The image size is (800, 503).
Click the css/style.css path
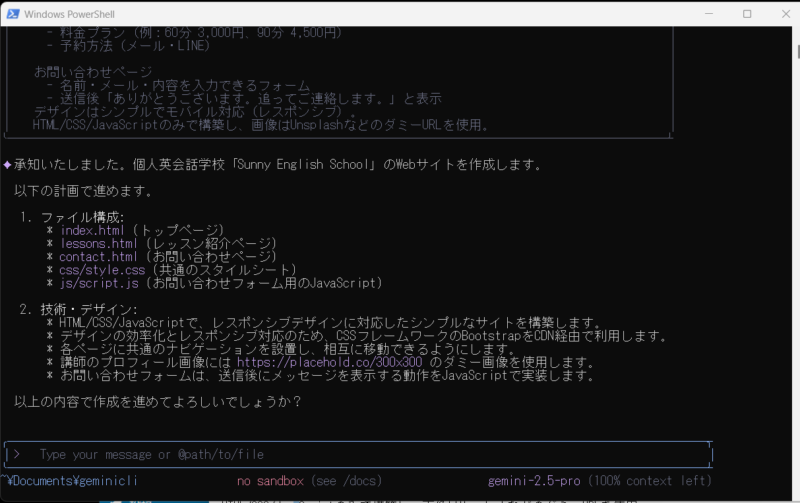click(x=102, y=270)
